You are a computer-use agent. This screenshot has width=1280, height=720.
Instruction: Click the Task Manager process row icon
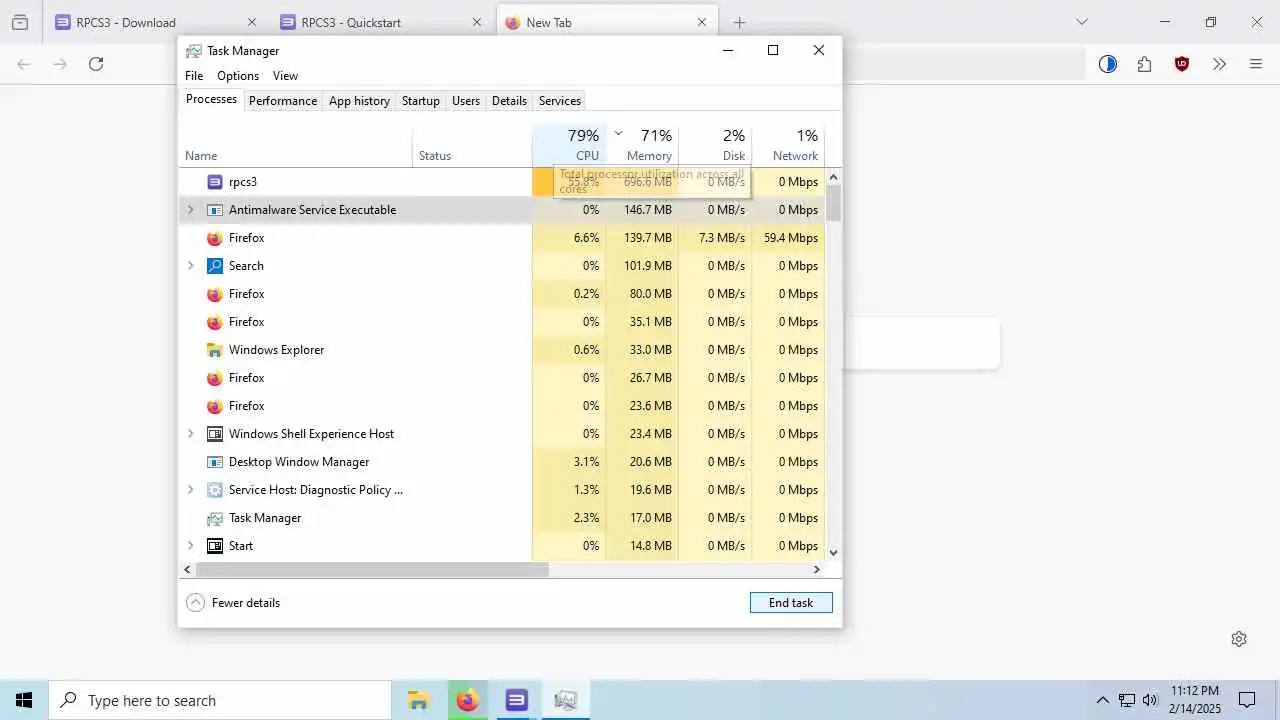pyautogui.click(x=214, y=518)
